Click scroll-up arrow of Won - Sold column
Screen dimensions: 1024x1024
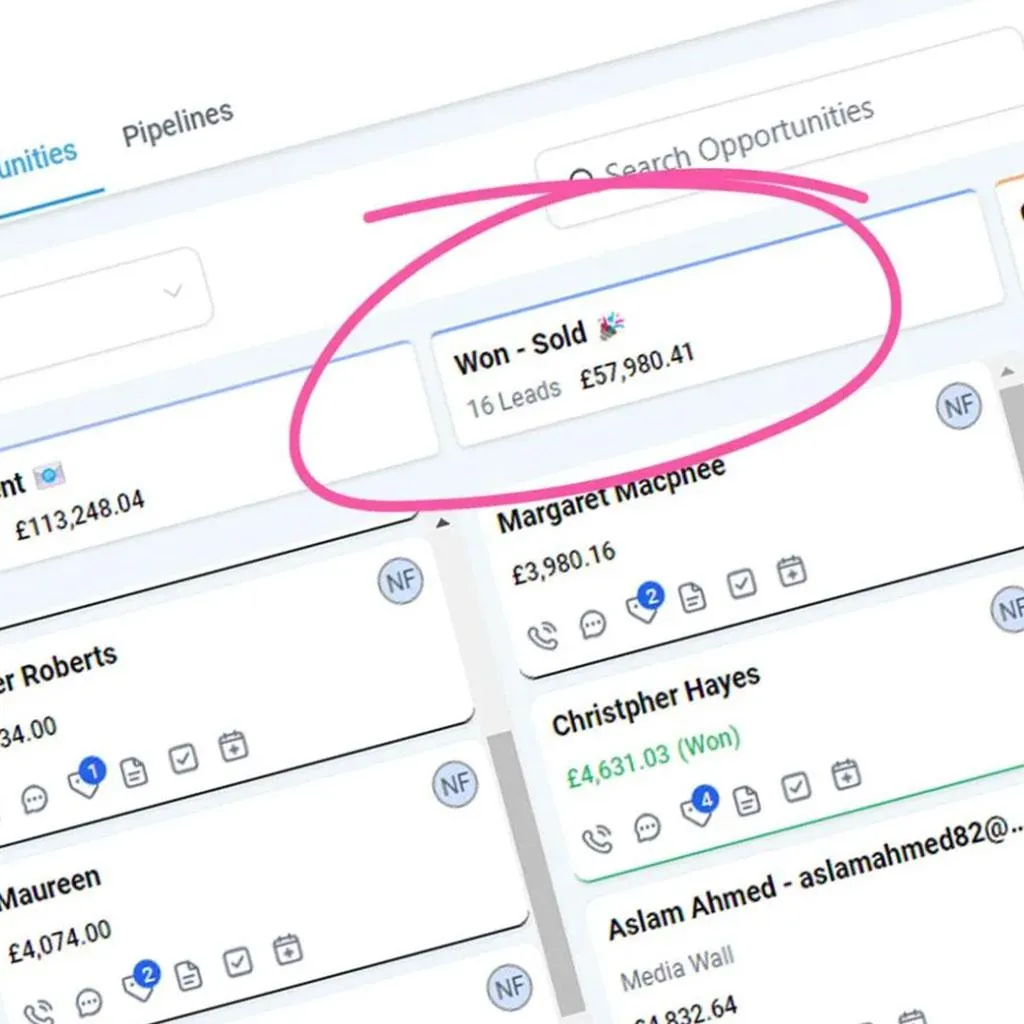pos(1007,371)
